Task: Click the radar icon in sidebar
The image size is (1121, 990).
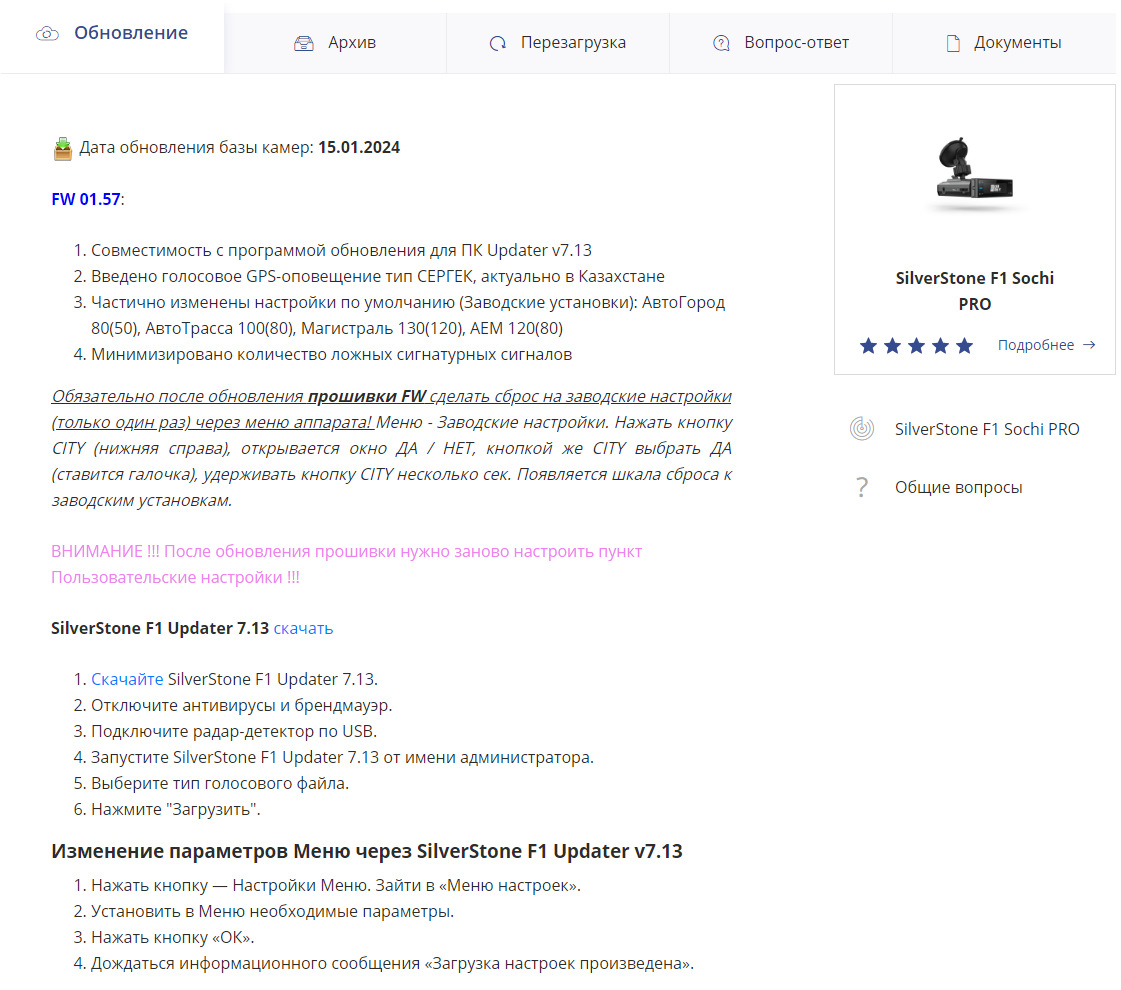Action: [x=862, y=429]
